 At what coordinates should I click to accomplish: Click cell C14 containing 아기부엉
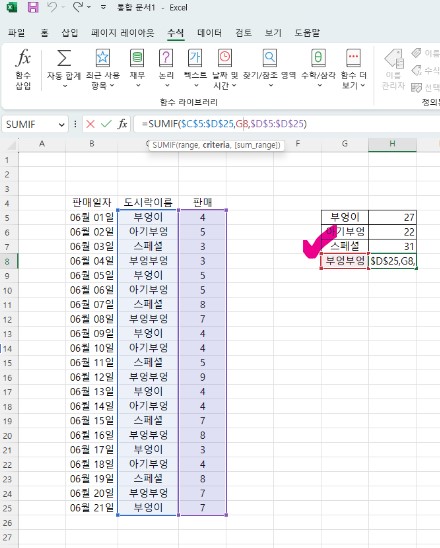pos(148,348)
